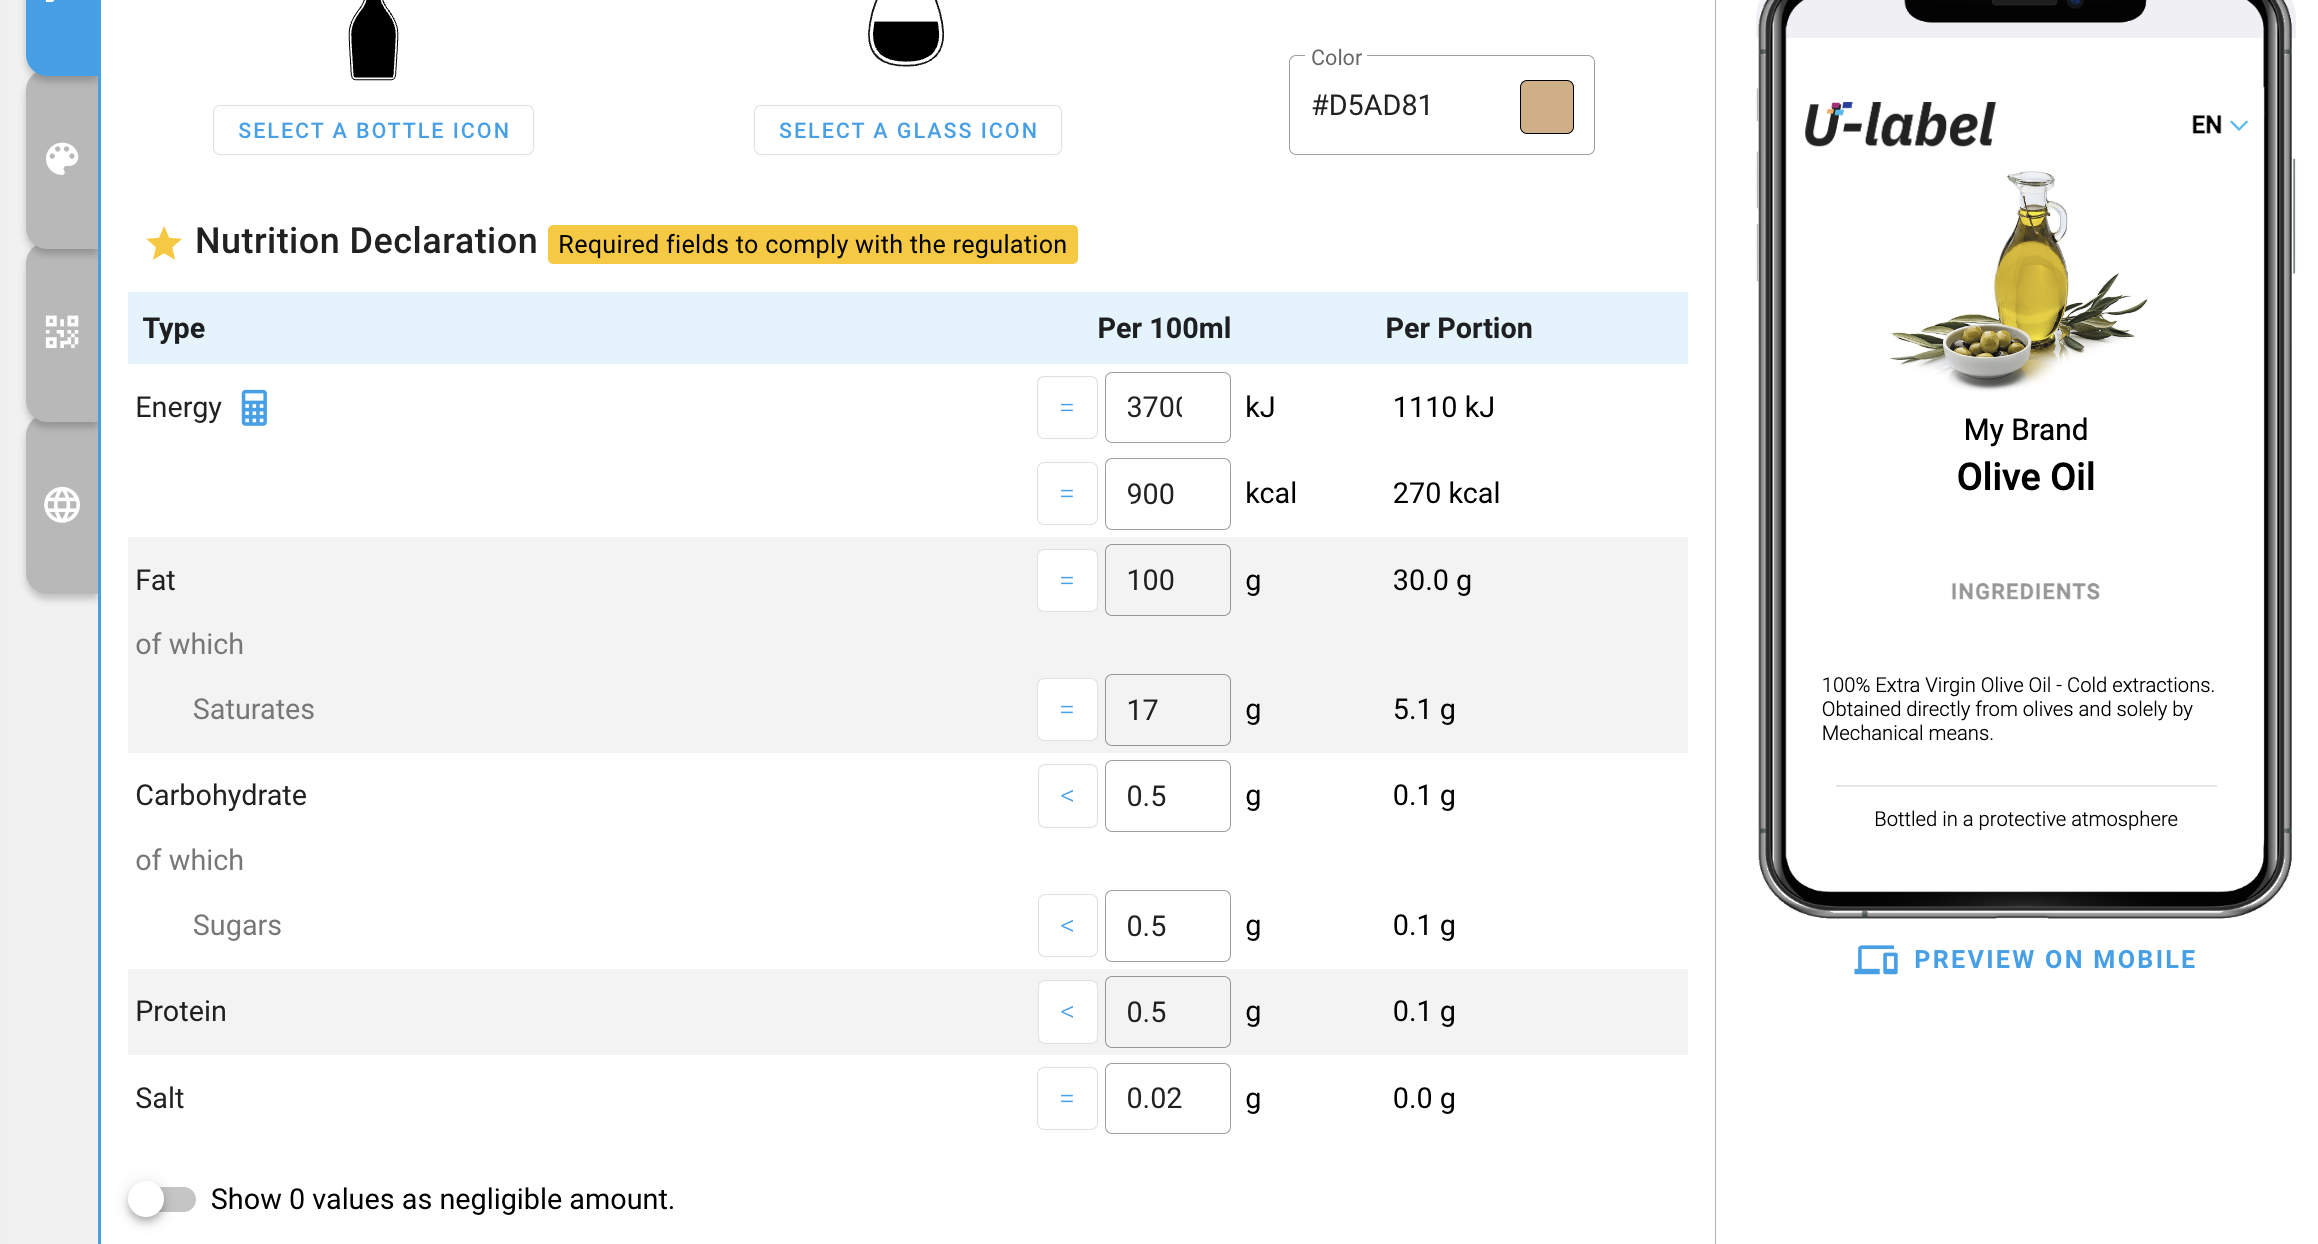The width and height of the screenshot is (2318, 1244).
Task: Click the mobile preview device icon
Action: (x=1876, y=960)
